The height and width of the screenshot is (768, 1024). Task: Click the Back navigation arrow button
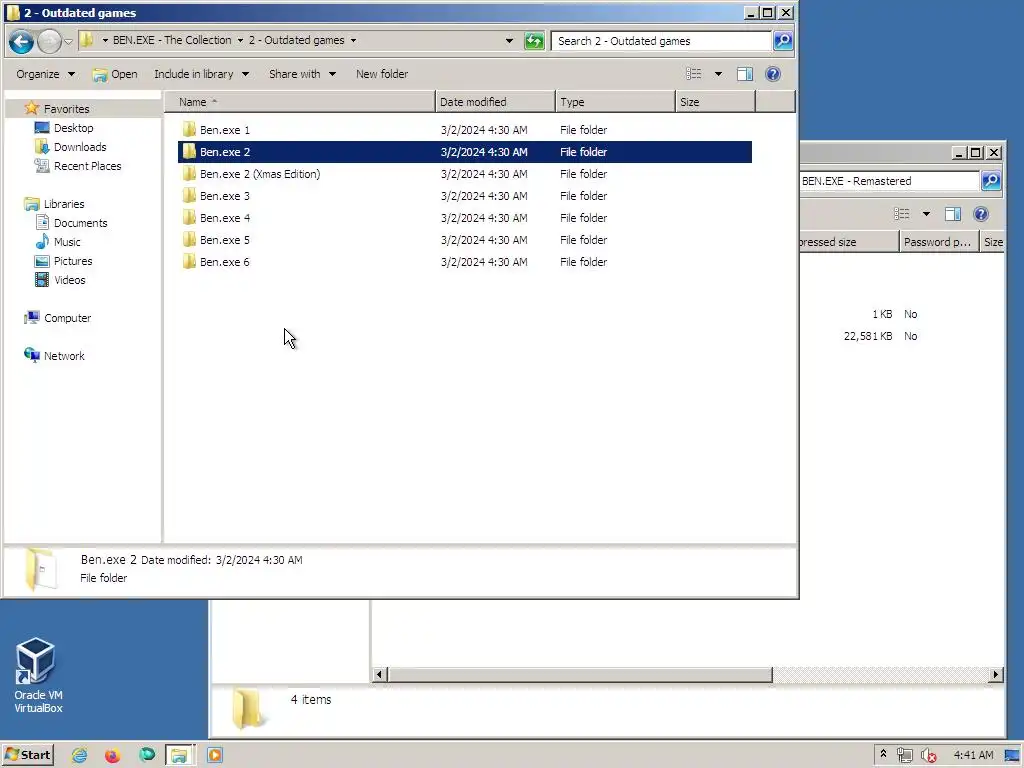(x=21, y=41)
